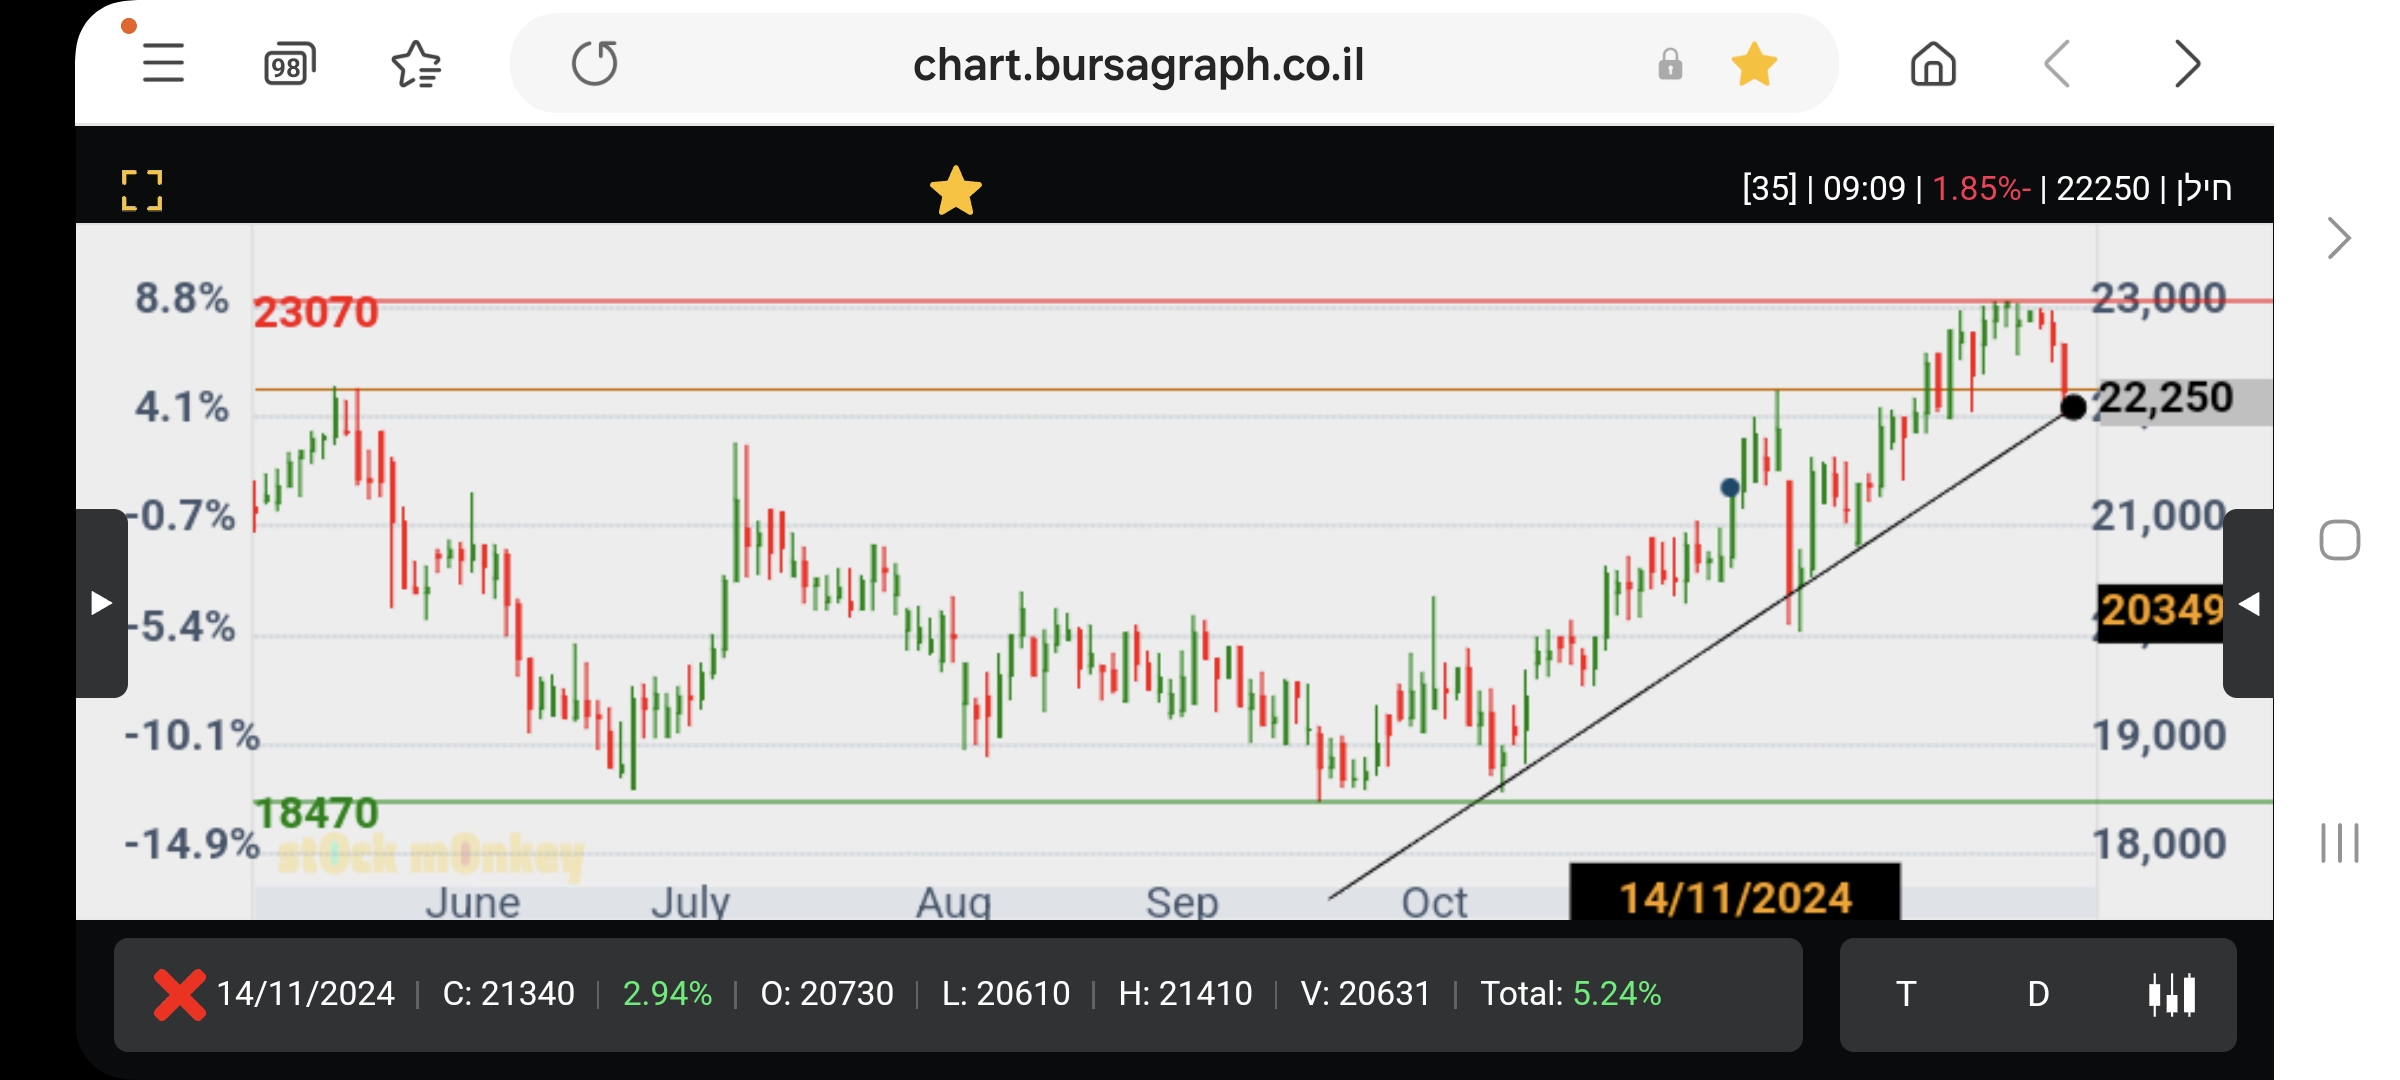The image size is (2400, 1080).
Task: Click the chart.bursagraph.co.il address field
Action: point(1138,65)
